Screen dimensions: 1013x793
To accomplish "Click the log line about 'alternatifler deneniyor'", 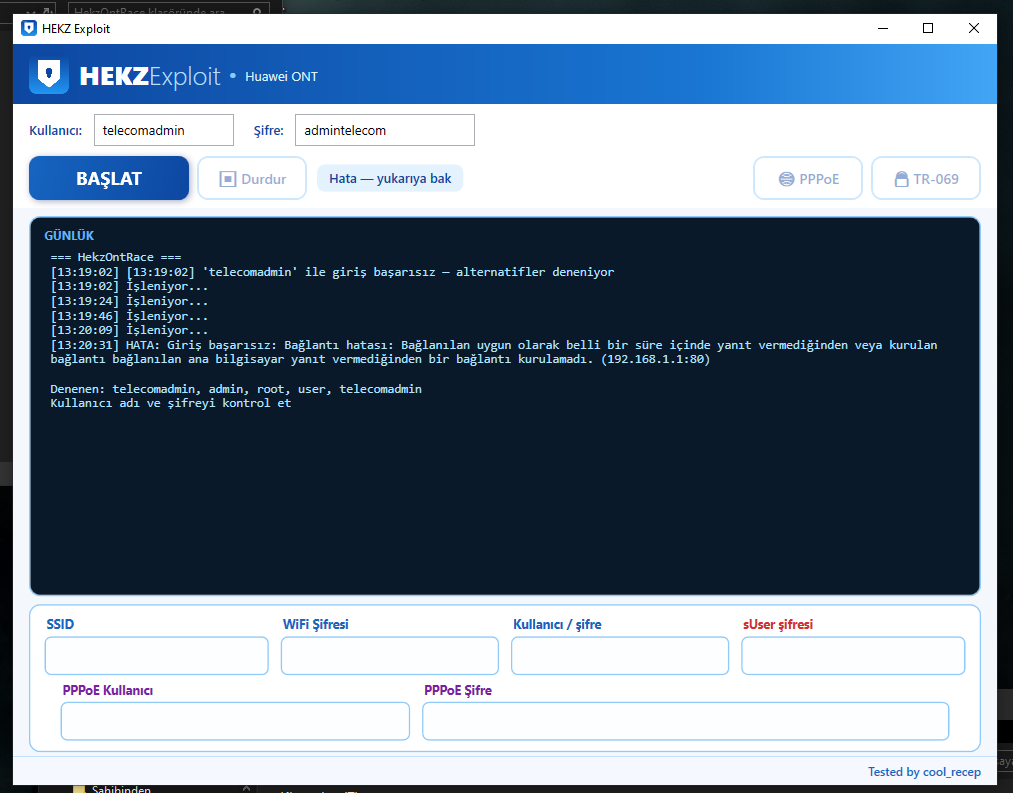I will [x=332, y=272].
